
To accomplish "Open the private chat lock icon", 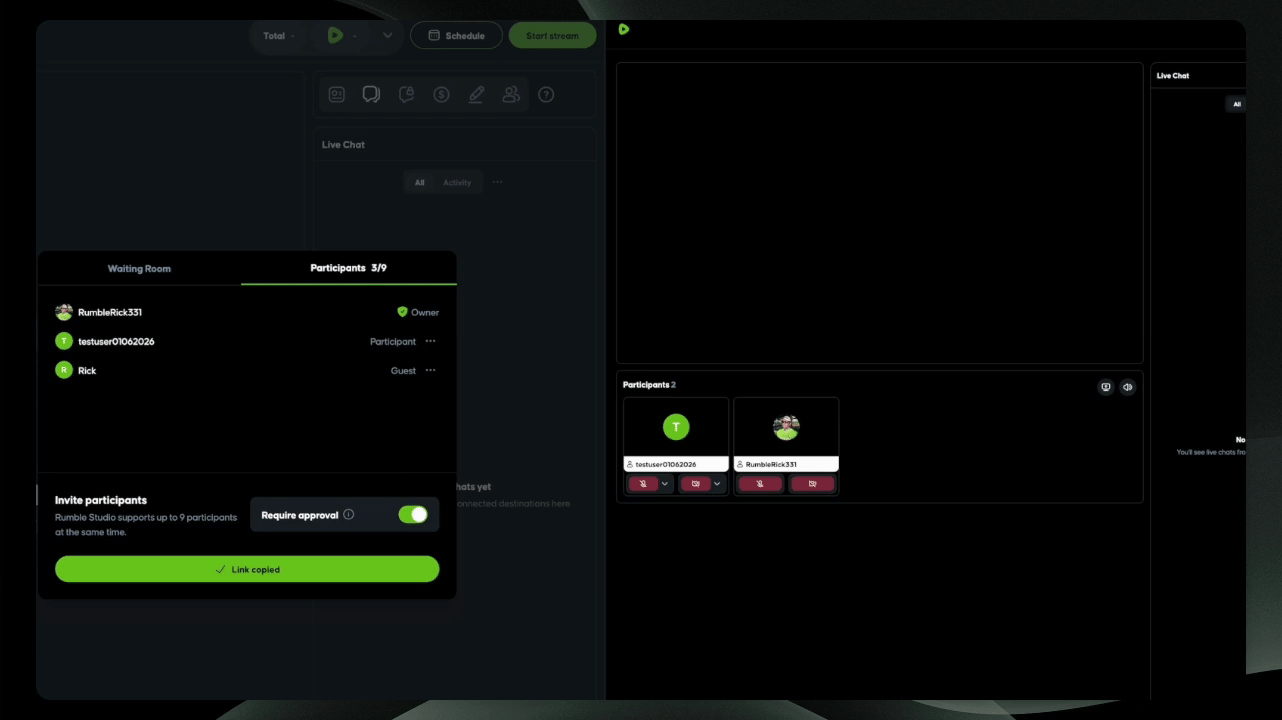I will click(406, 95).
